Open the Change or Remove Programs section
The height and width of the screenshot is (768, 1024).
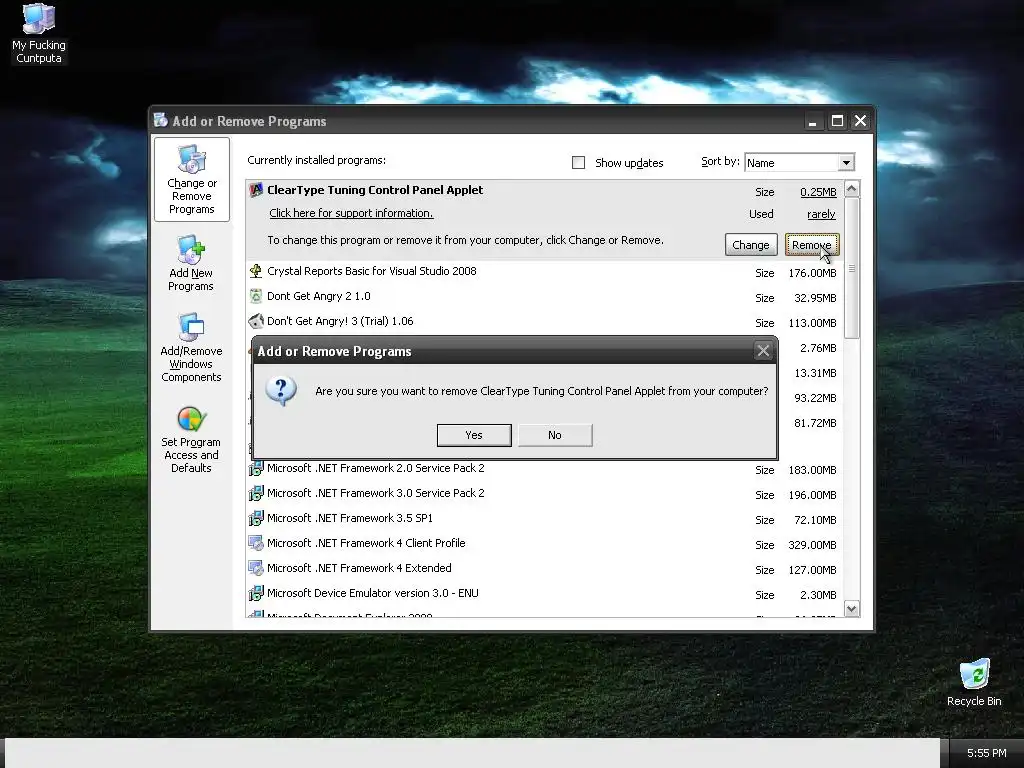tap(191, 179)
